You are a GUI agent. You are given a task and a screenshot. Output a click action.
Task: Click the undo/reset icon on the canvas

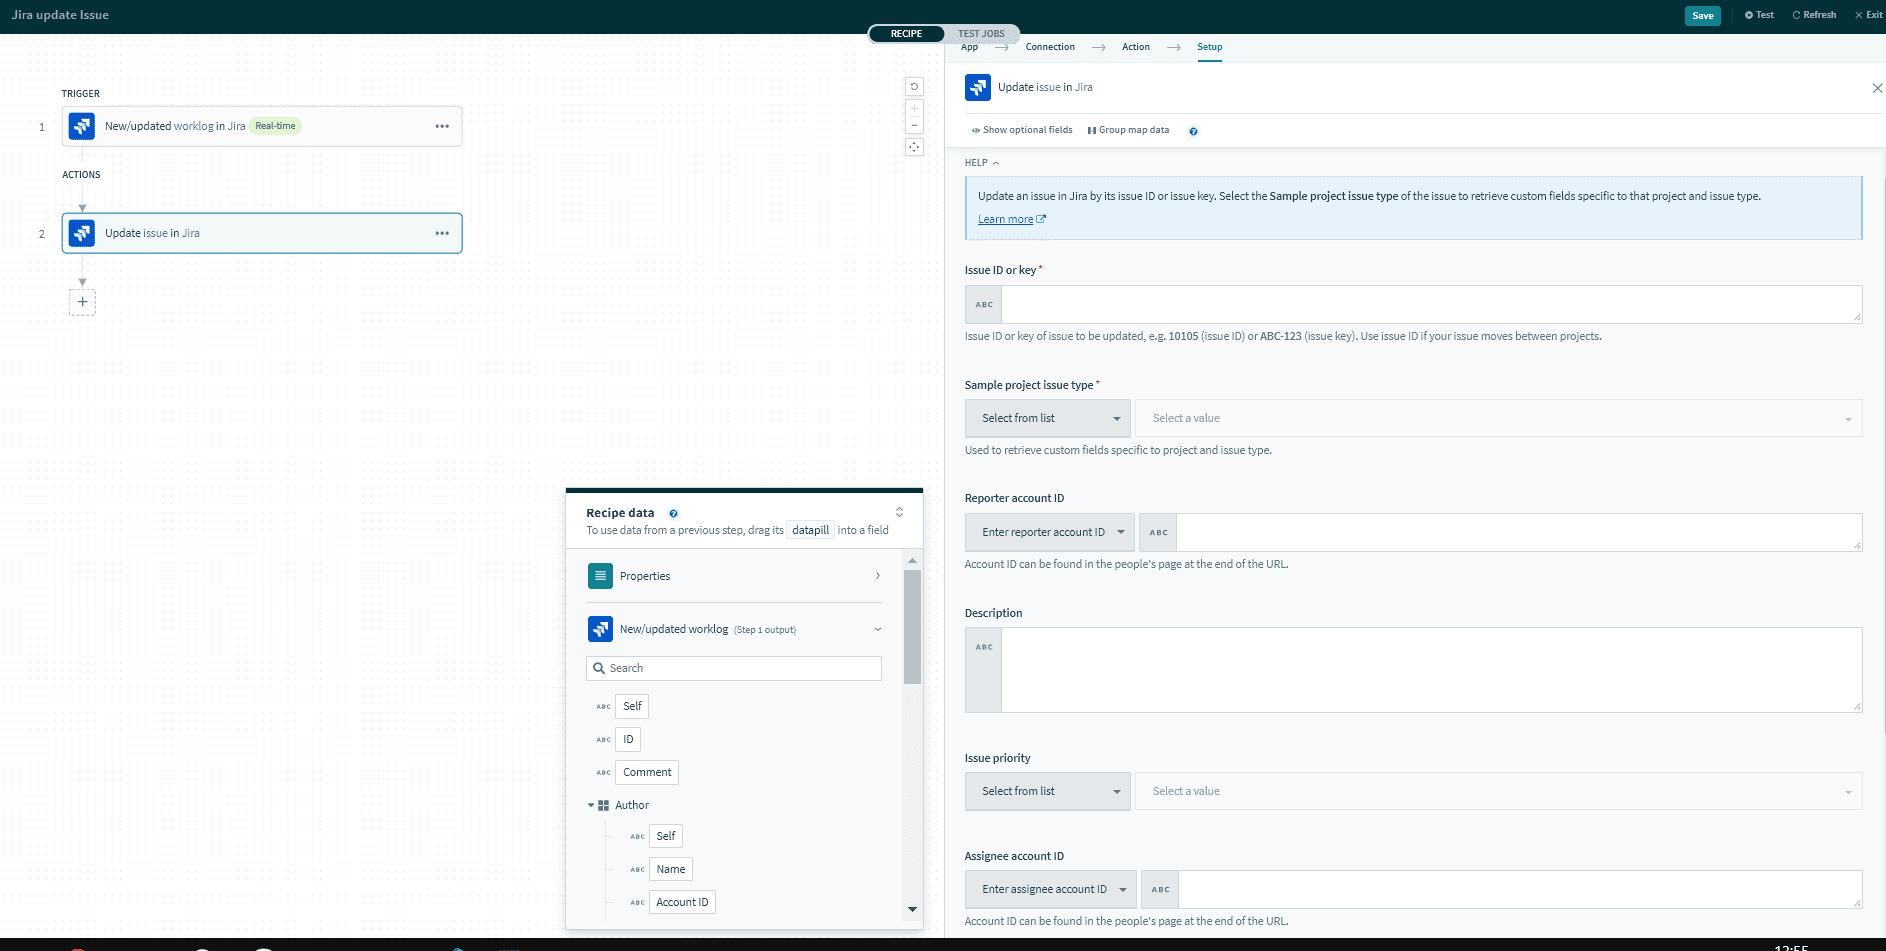(914, 87)
